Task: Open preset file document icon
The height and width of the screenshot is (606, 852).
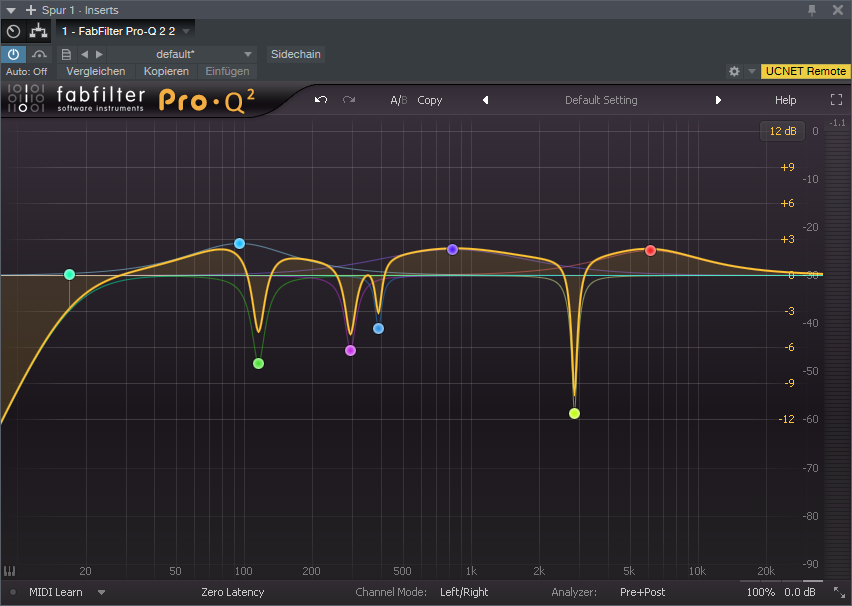Action: (66, 54)
